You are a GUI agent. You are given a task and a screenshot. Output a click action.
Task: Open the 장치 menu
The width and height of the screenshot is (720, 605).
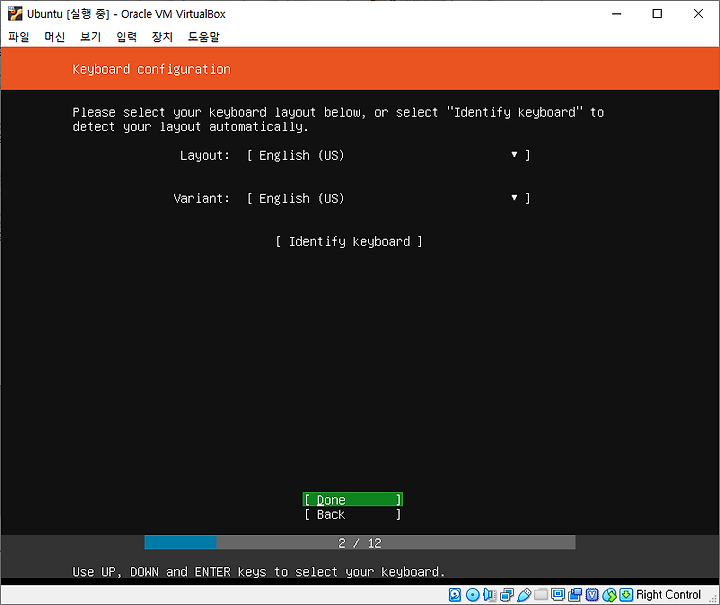162,37
